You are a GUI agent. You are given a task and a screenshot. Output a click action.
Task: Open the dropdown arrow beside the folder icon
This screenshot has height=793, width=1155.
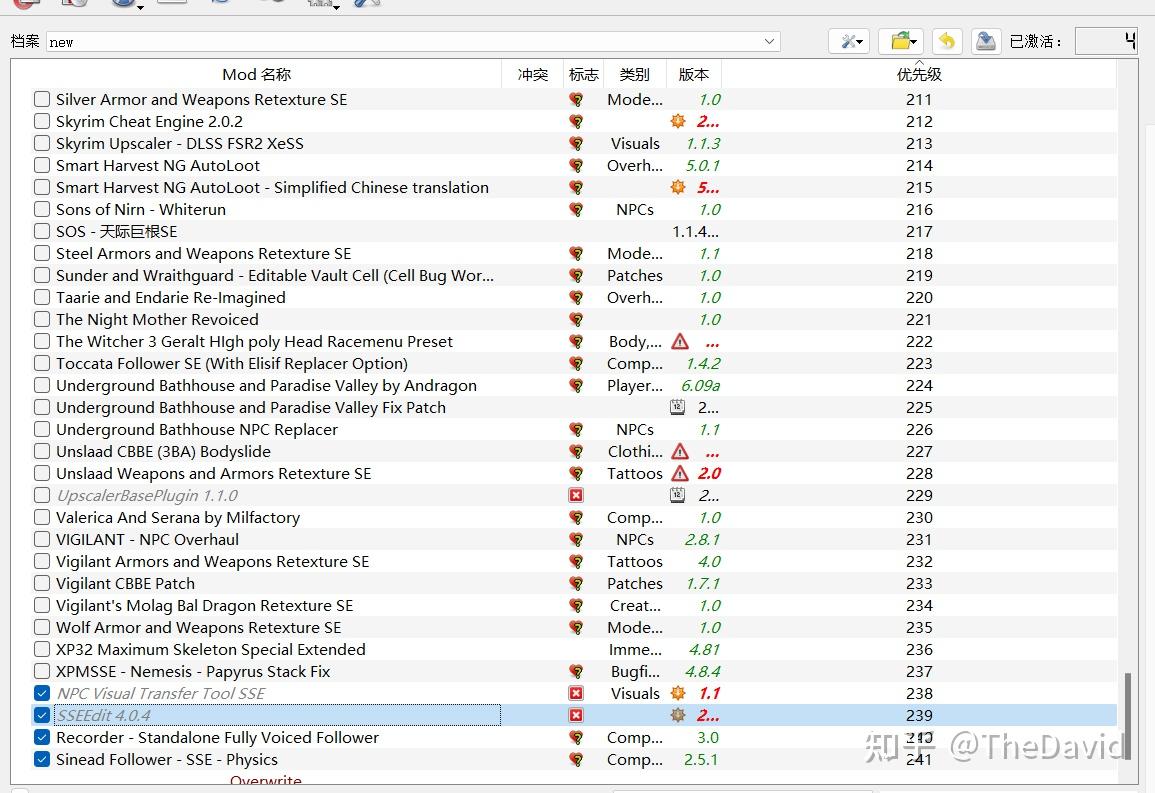pos(913,43)
